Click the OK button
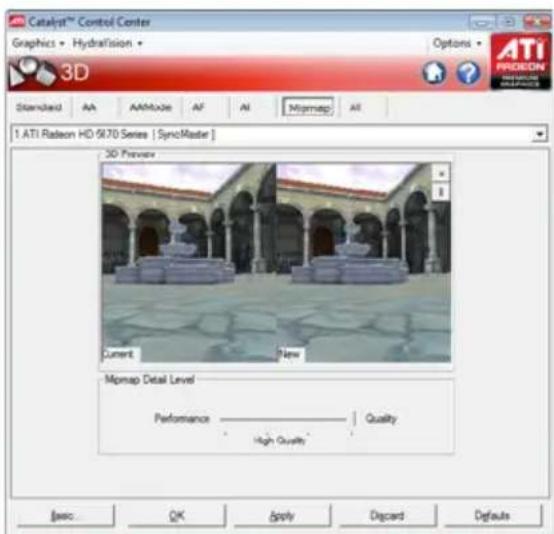The width and height of the screenshot is (554, 534). 177,516
